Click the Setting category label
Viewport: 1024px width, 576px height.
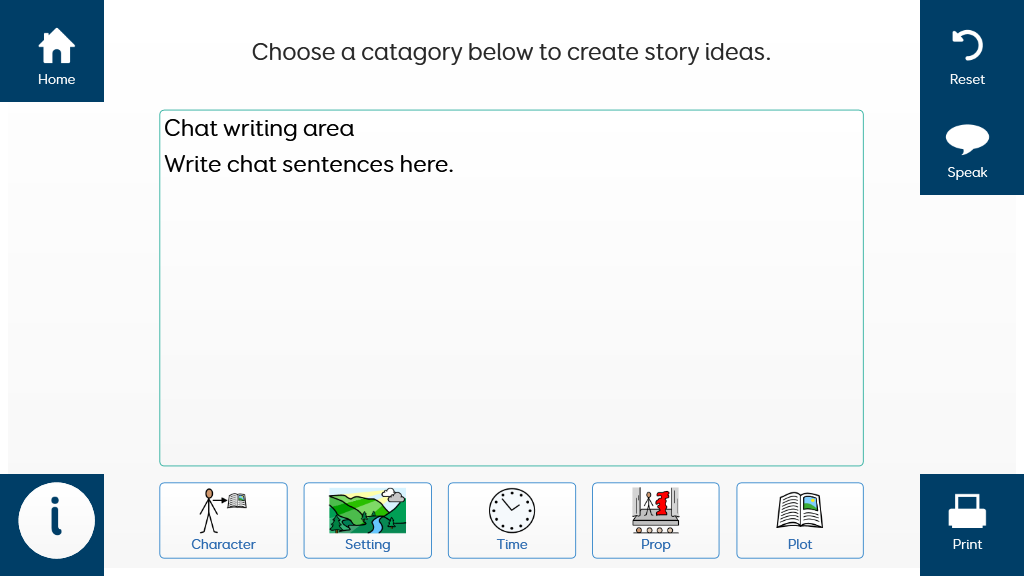(368, 544)
